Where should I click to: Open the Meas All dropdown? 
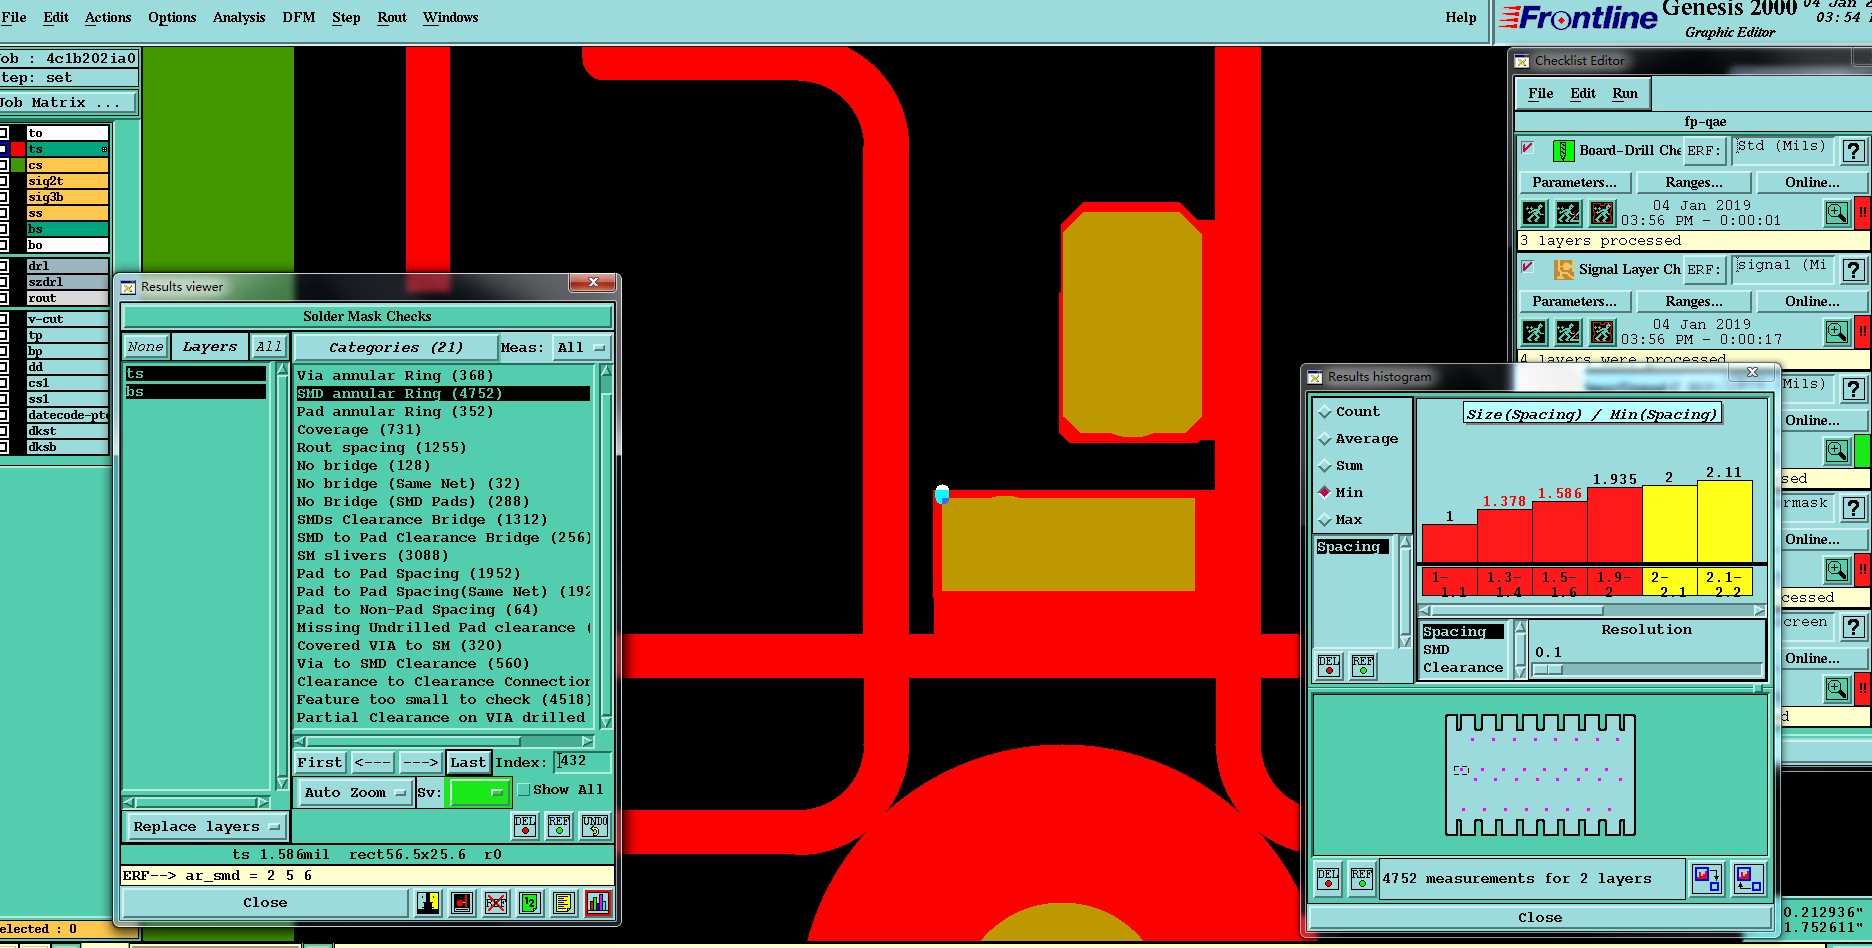583,348
